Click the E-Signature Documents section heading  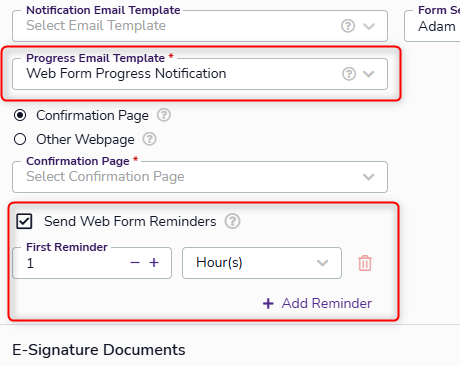pyautogui.click(x=99, y=350)
